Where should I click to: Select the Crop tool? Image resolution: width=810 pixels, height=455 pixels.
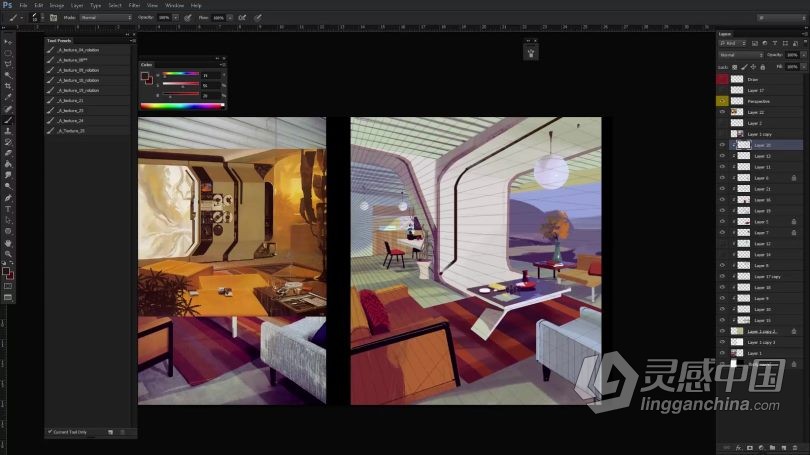point(8,86)
